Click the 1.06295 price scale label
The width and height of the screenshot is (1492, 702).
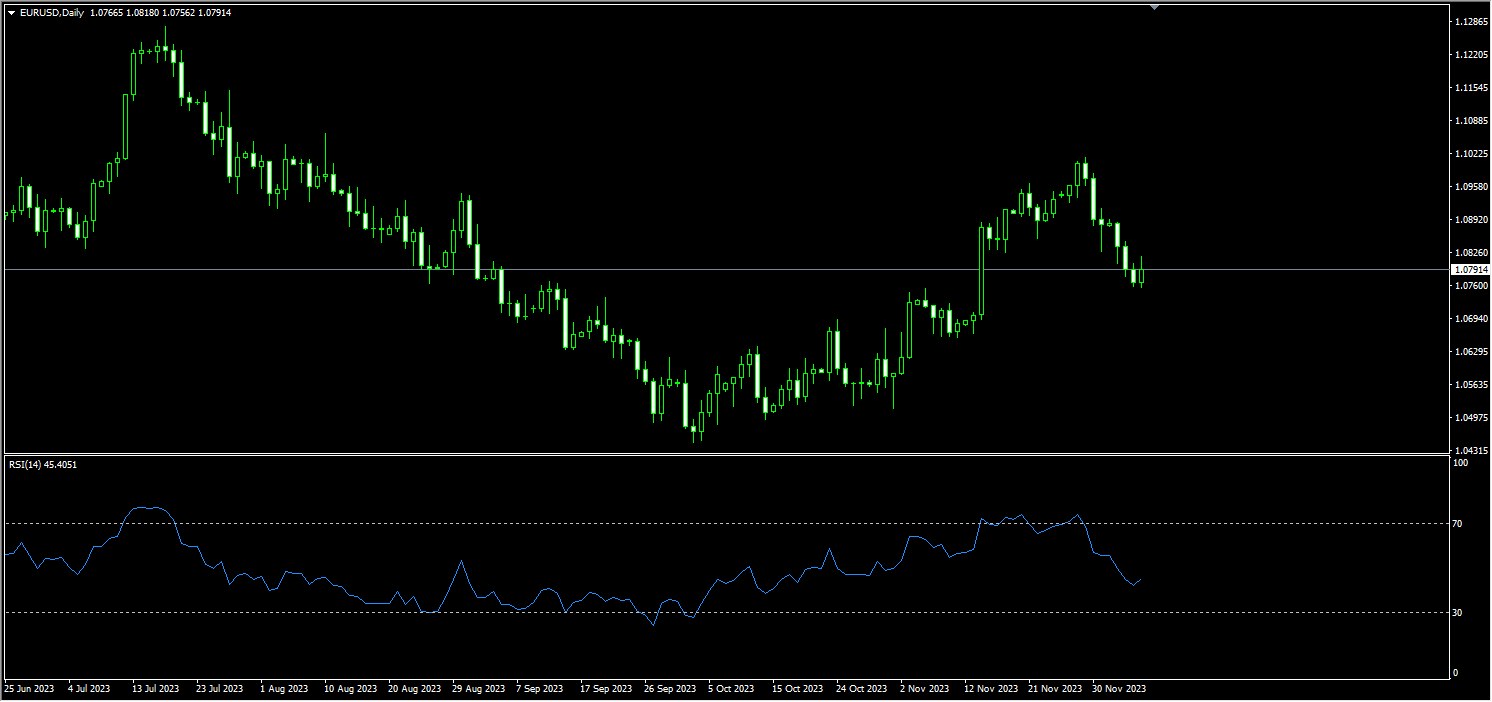point(1470,352)
